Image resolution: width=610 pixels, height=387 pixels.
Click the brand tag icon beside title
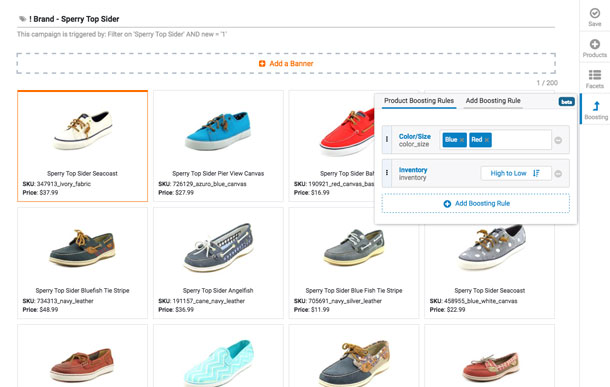(x=23, y=19)
